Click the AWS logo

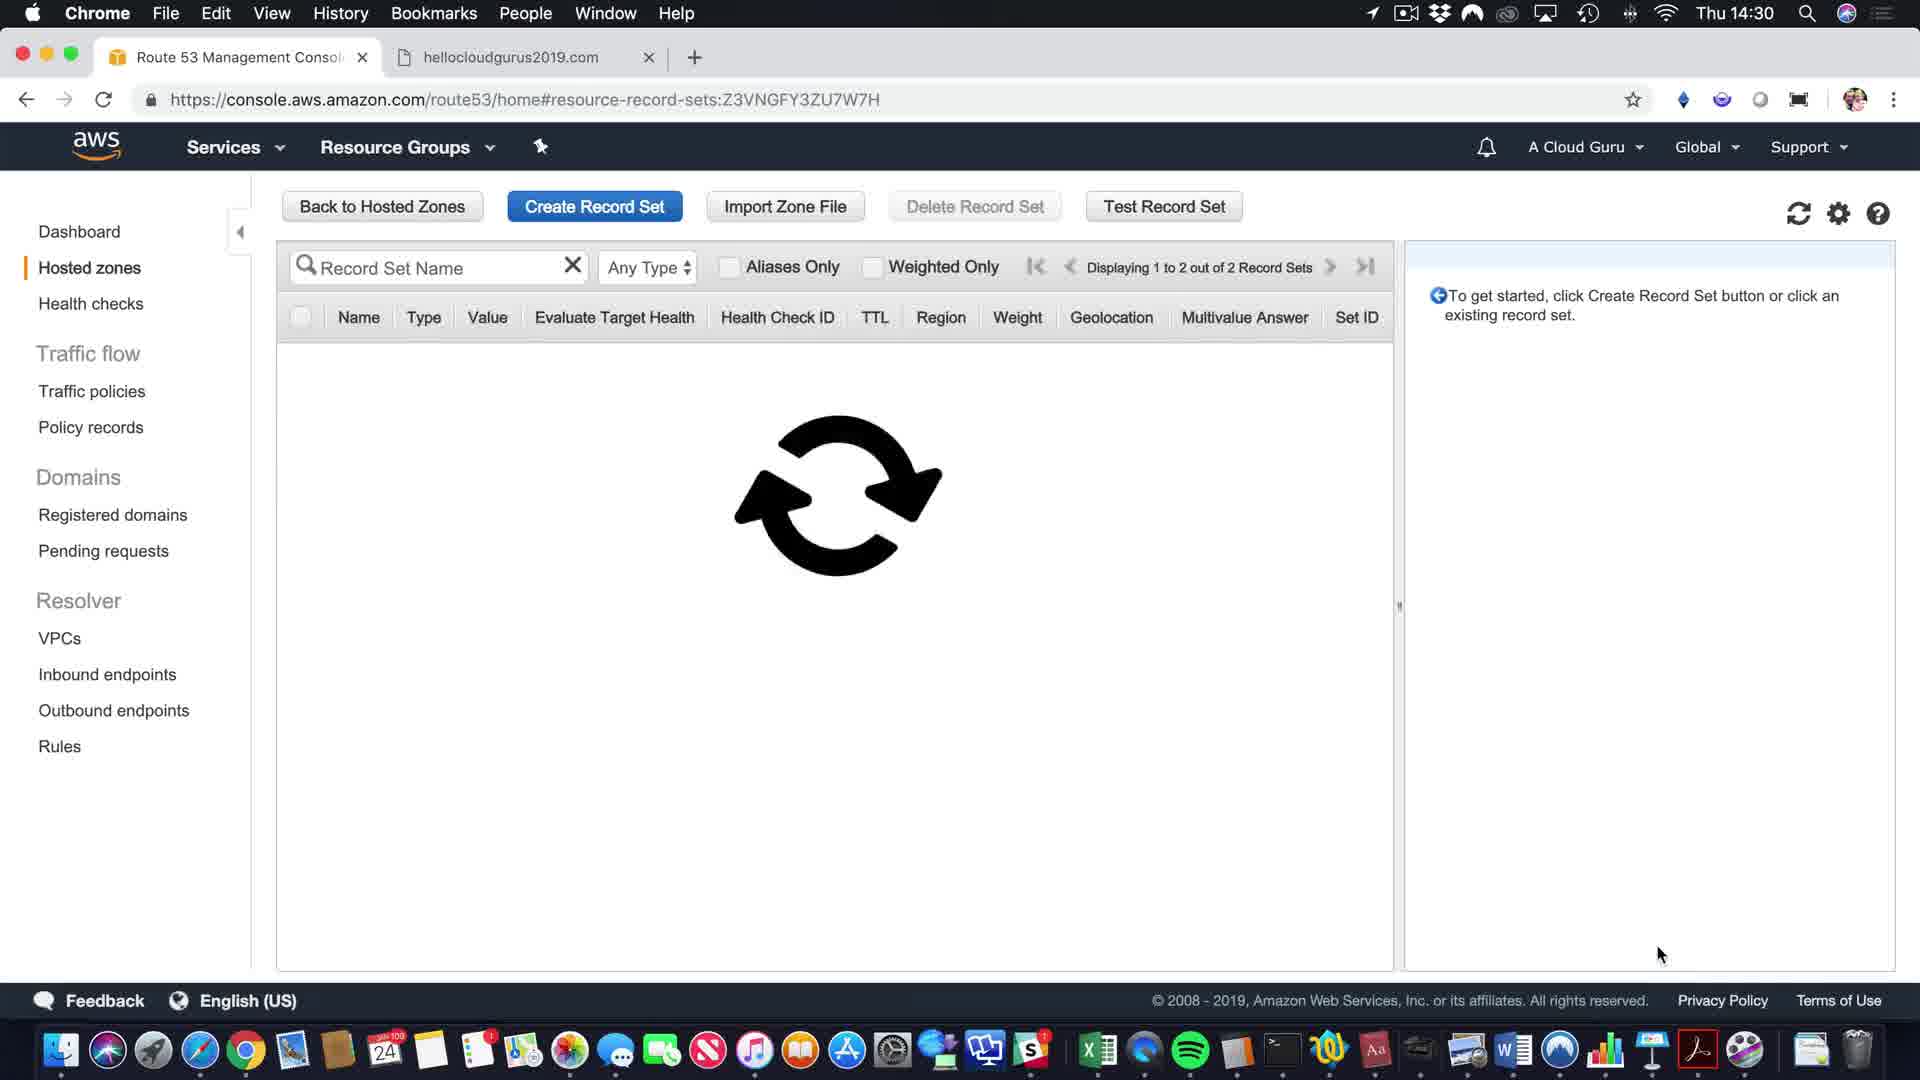pyautogui.click(x=97, y=146)
